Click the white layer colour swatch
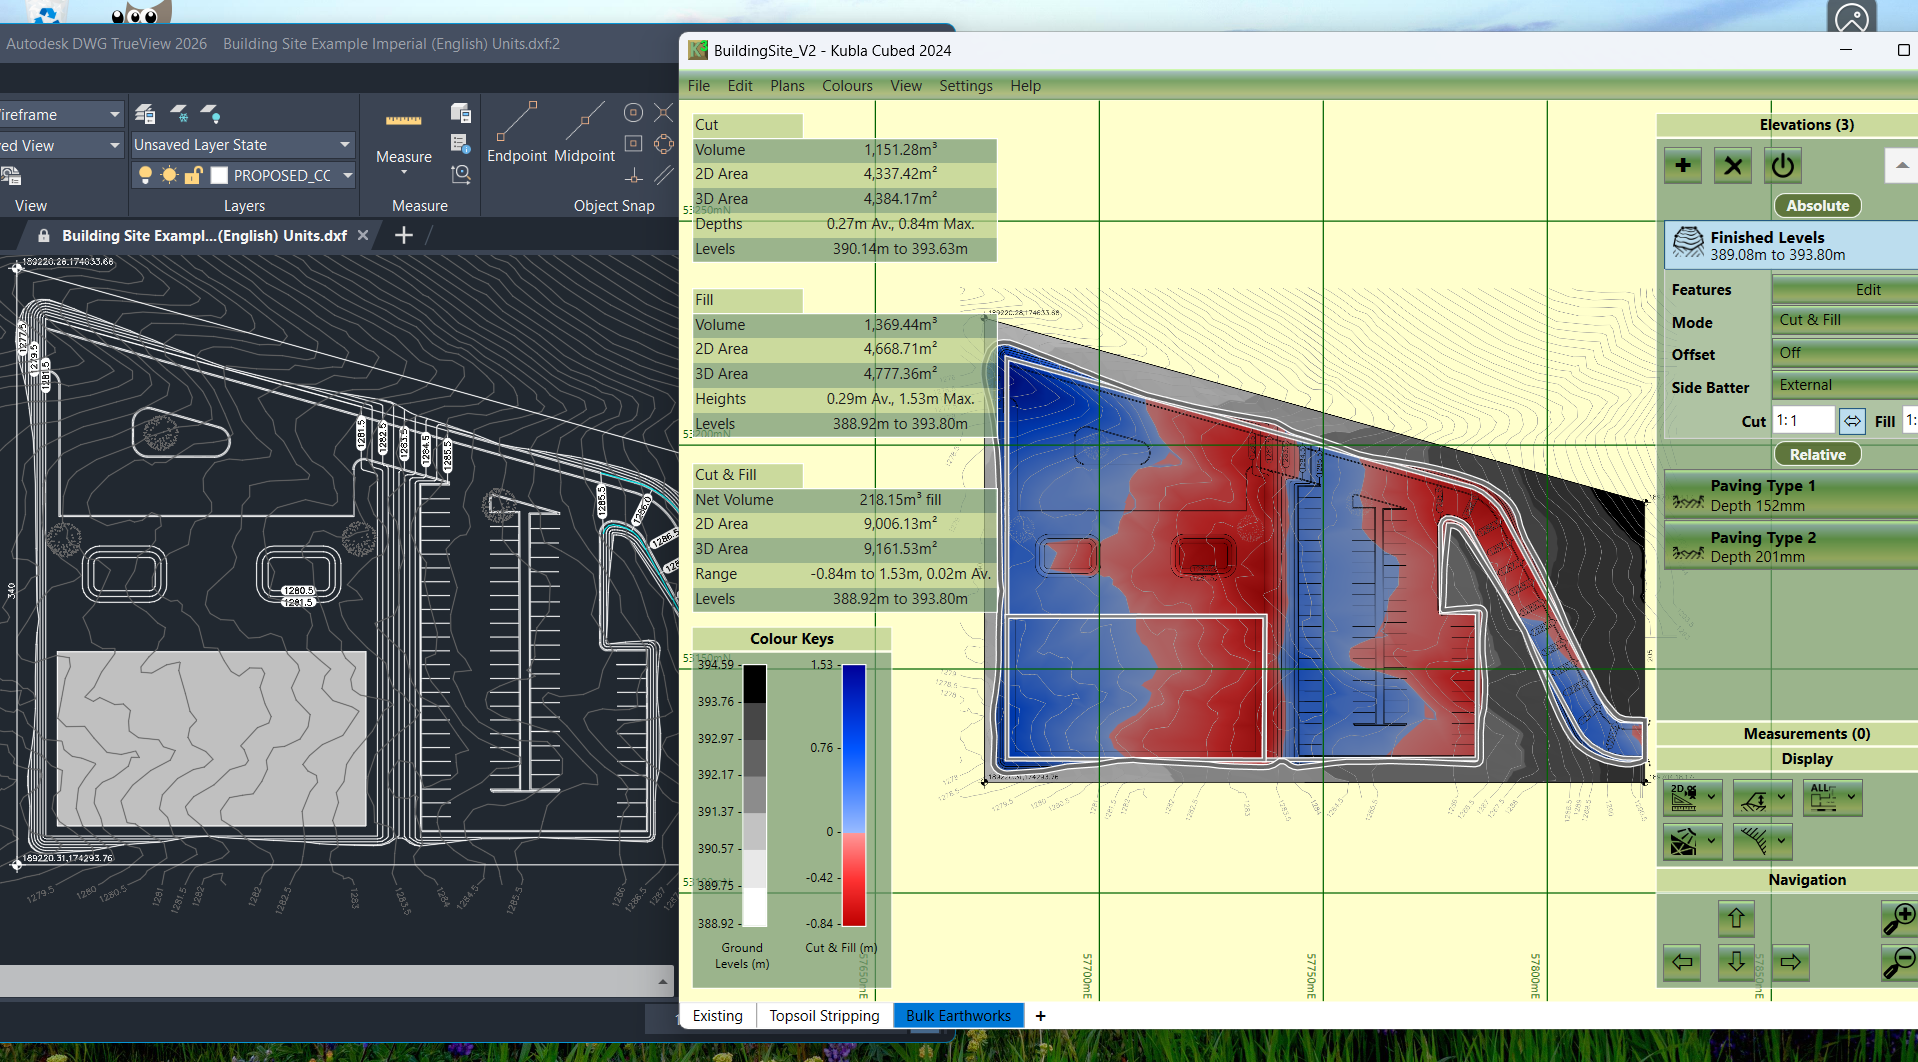This screenshot has width=1918, height=1062. 219,176
